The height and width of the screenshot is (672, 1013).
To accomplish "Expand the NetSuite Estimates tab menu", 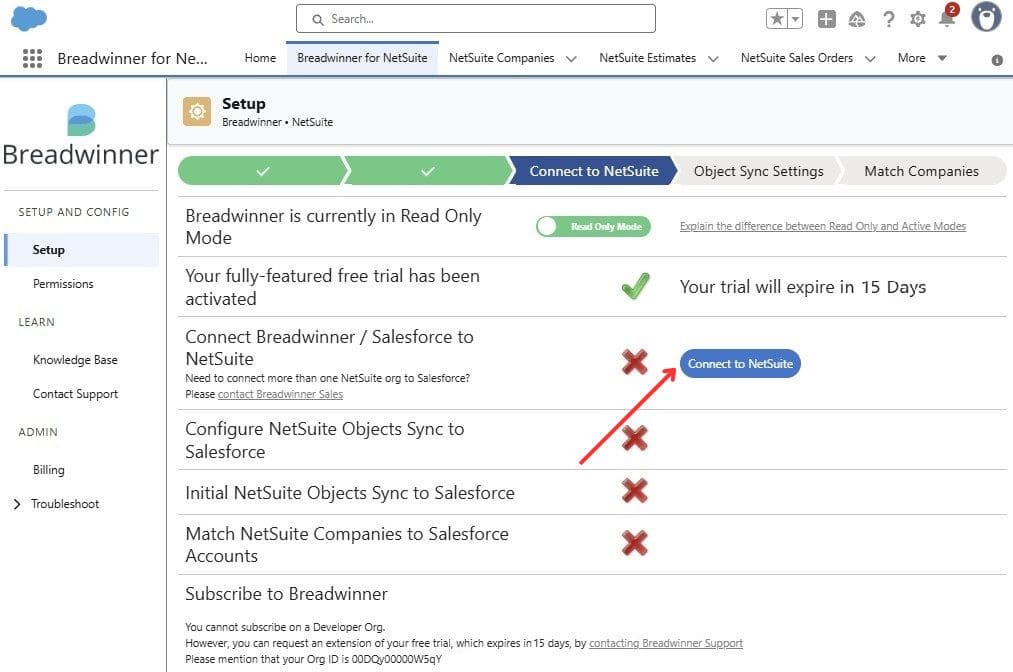I will click(713, 59).
